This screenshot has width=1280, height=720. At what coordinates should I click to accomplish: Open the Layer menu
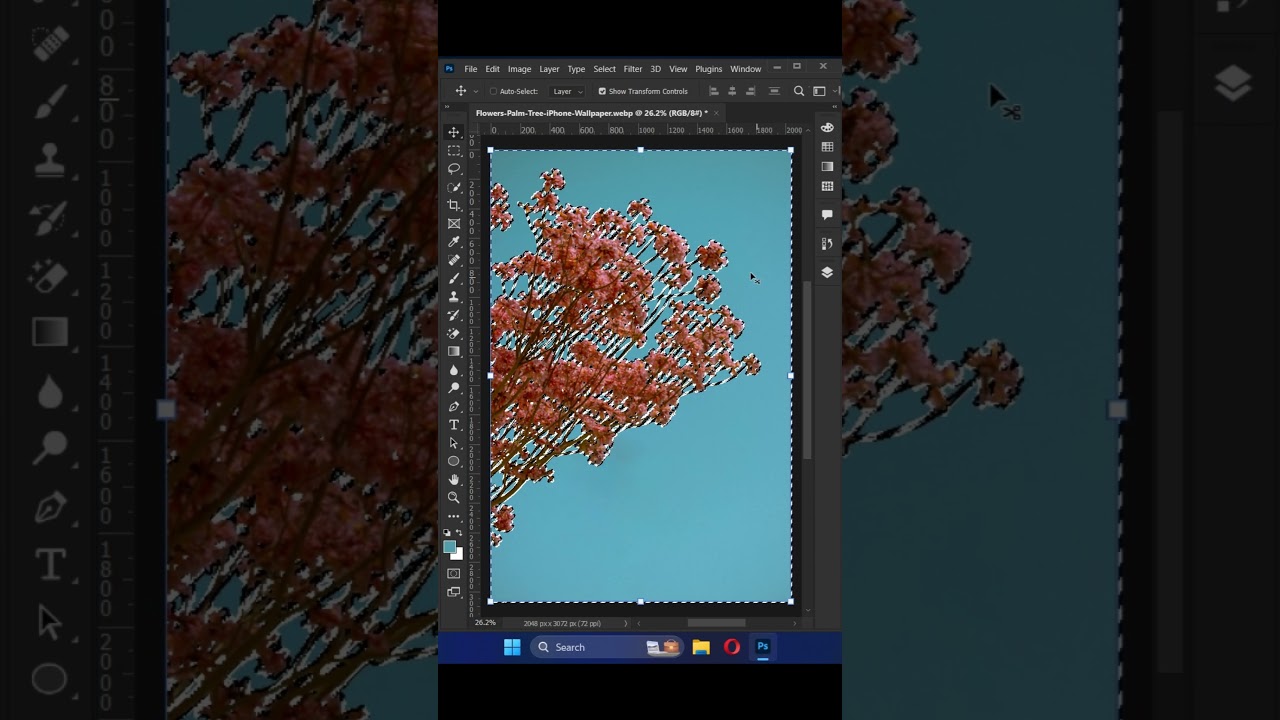(549, 69)
